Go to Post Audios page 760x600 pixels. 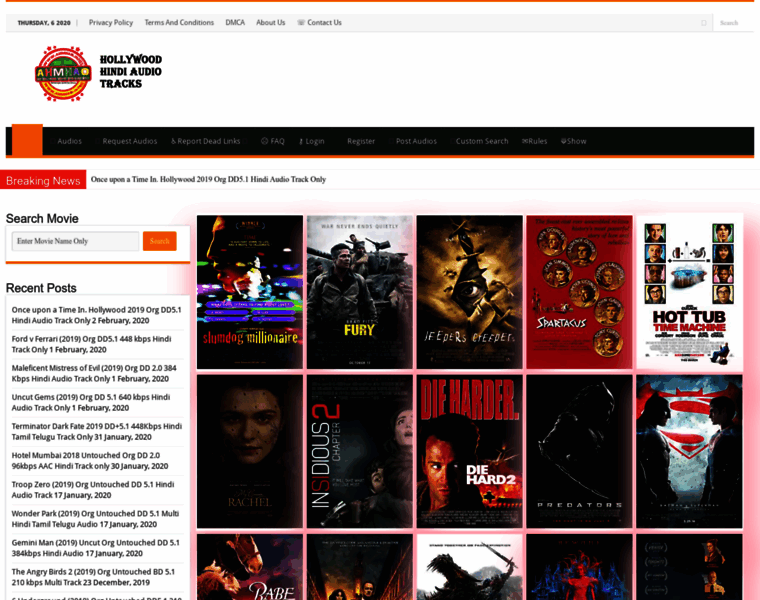point(416,141)
